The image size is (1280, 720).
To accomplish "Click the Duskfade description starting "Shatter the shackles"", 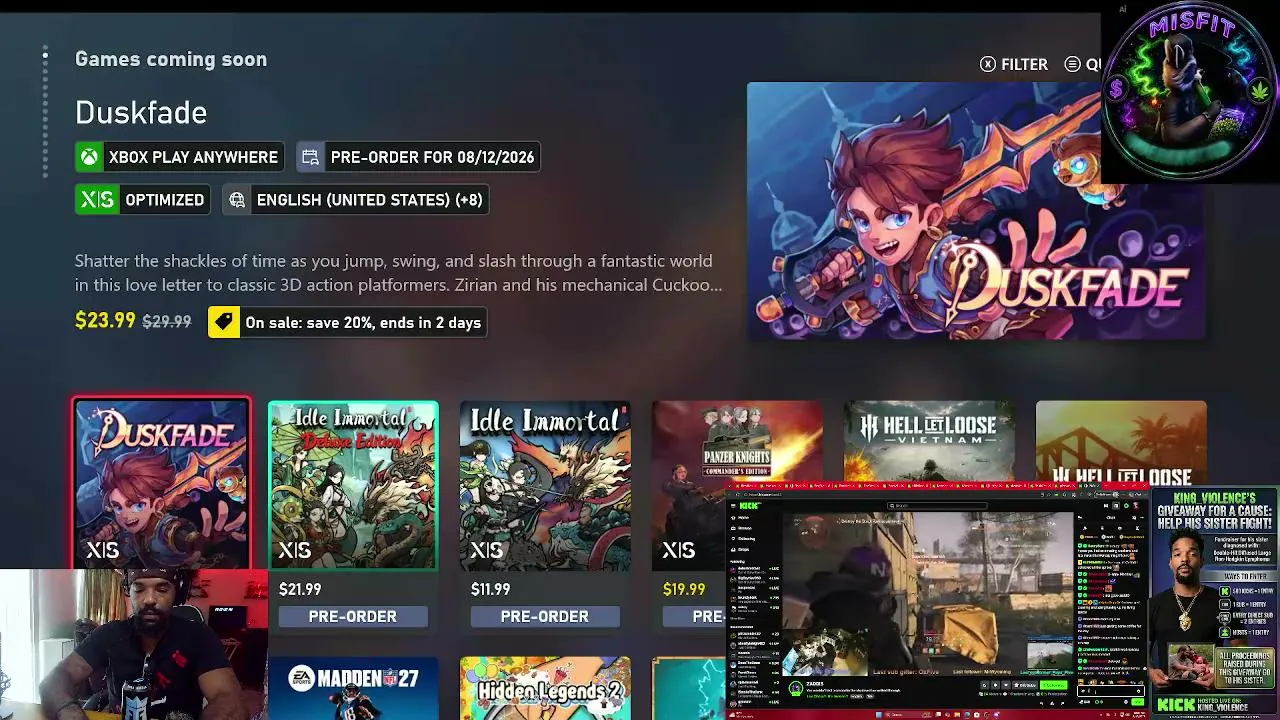I will (x=398, y=273).
